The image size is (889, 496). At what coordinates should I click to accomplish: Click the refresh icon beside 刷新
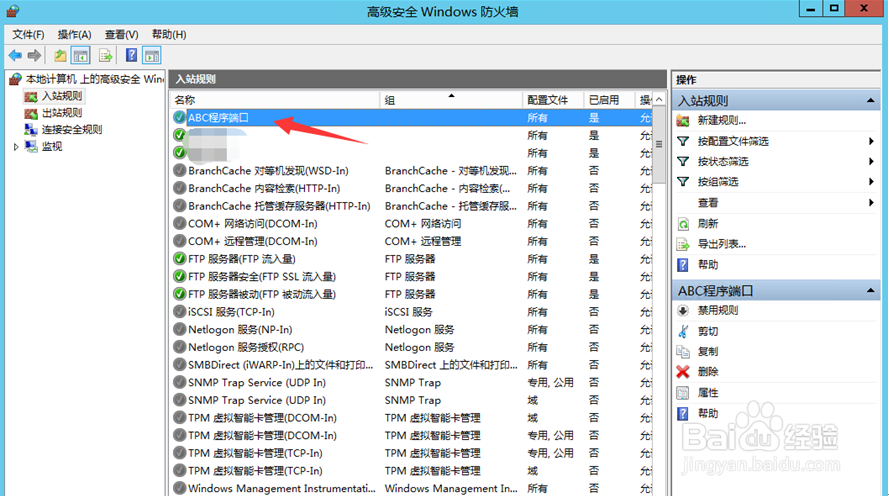tap(683, 224)
